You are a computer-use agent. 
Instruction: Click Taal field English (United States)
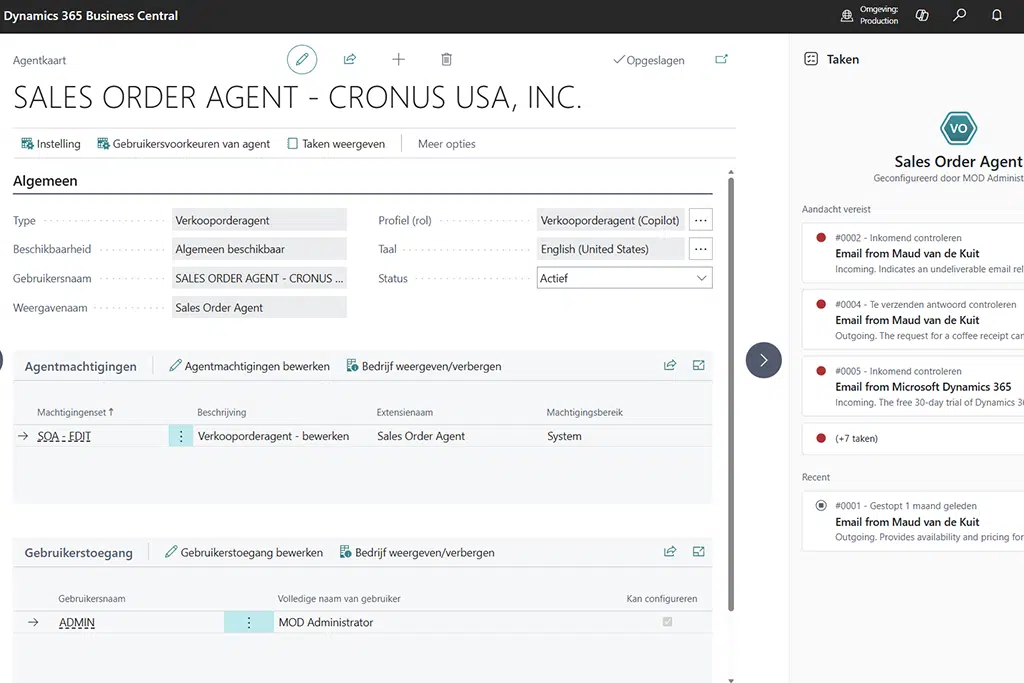coord(611,249)
